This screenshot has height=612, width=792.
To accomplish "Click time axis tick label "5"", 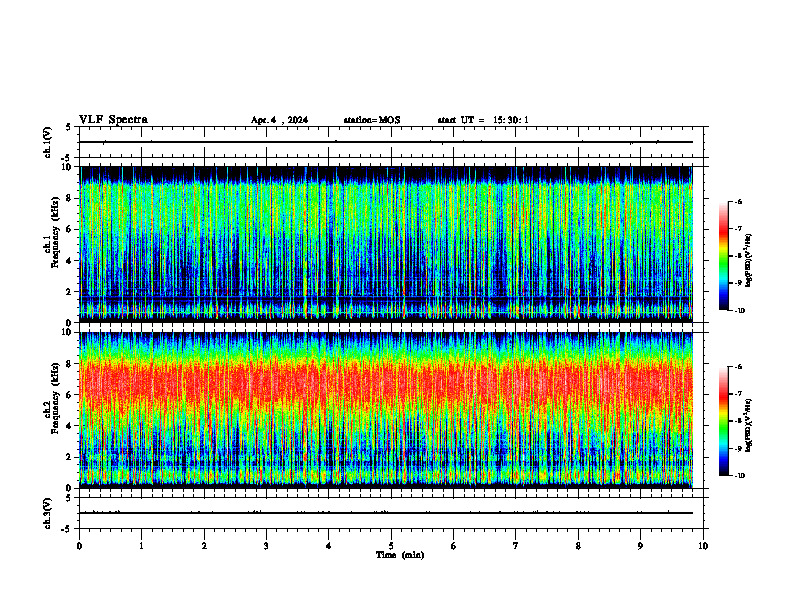I will click(x=391, y=546).
